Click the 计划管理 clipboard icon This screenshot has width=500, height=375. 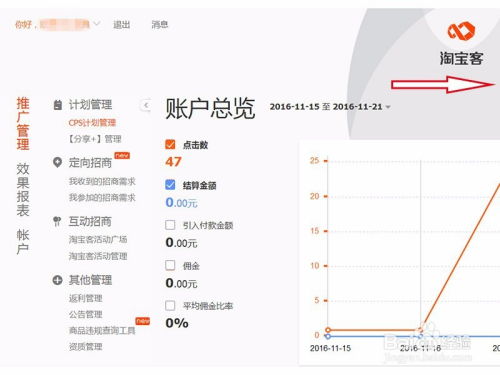point(58,105)
